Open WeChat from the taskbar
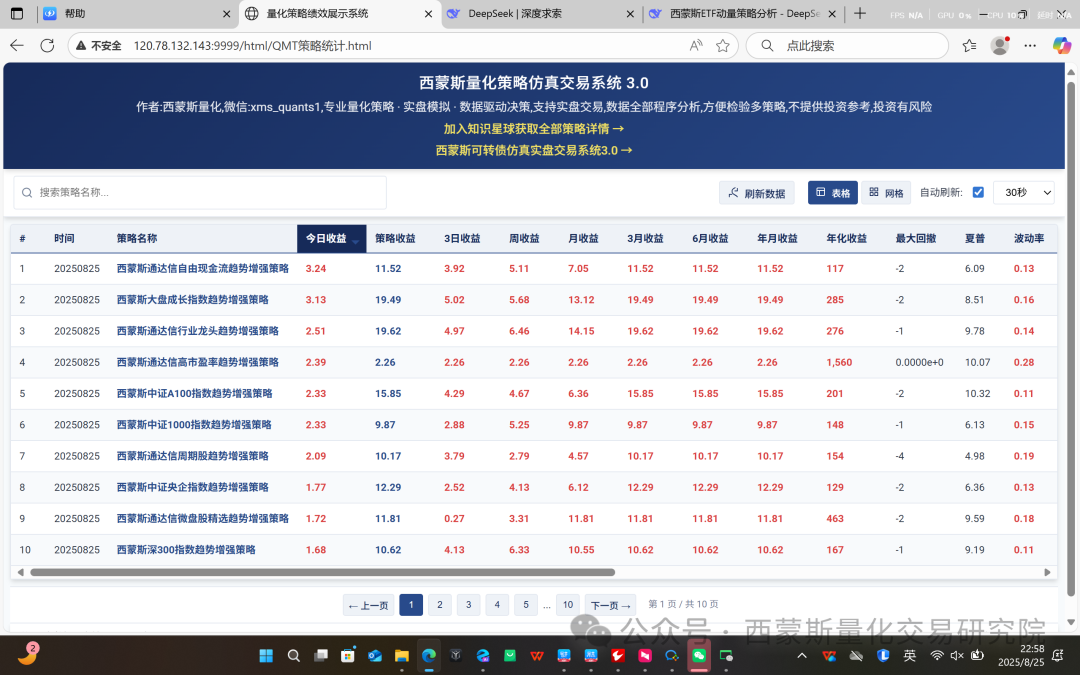 click(x=699, y=656)
